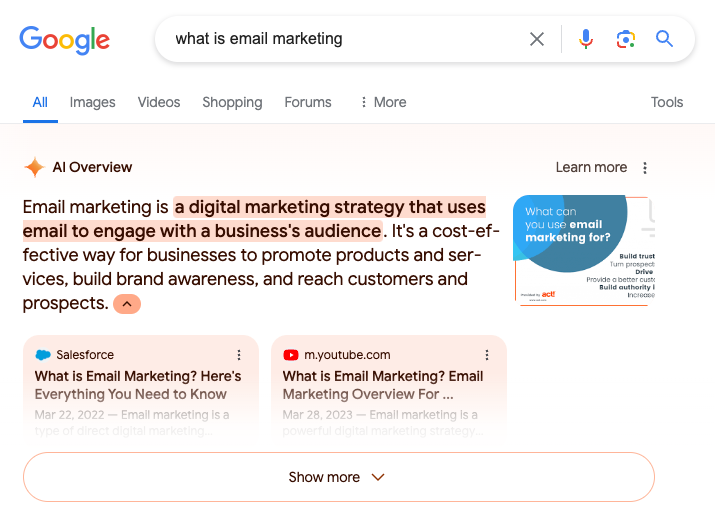Start voice search with microphone icon
Image resolution: width=715 pixels, height=510 pixels.
[586, 39]
